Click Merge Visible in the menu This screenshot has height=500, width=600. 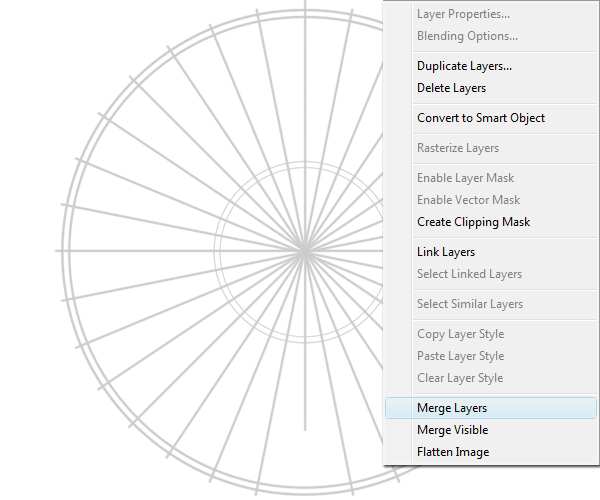click(452, 430)
